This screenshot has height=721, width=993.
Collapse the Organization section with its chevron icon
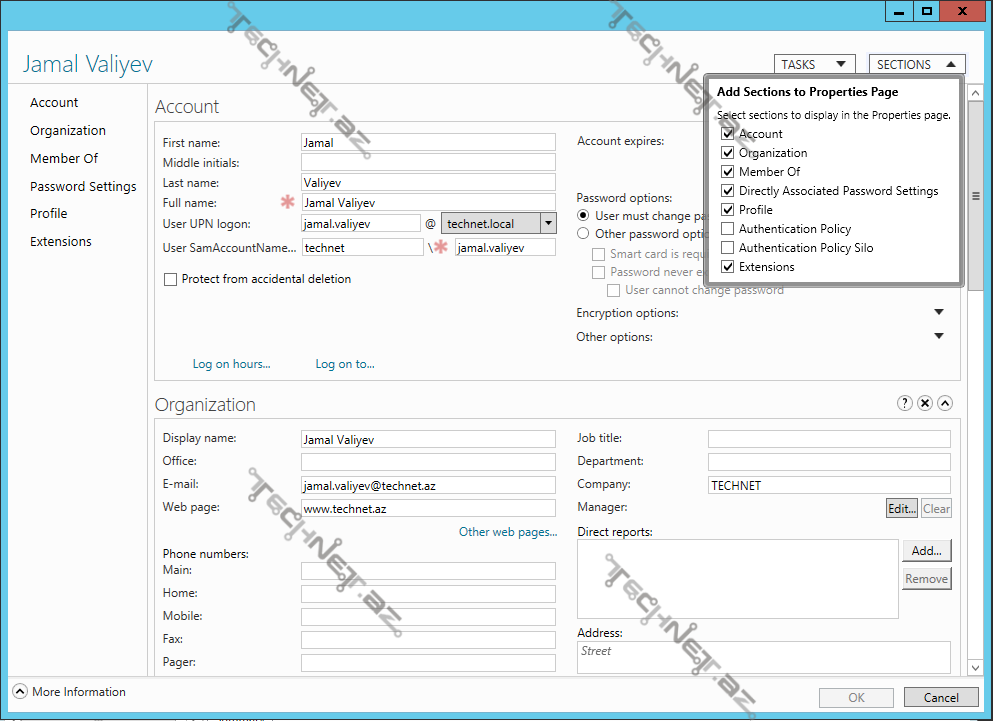(x=944, y=402)
